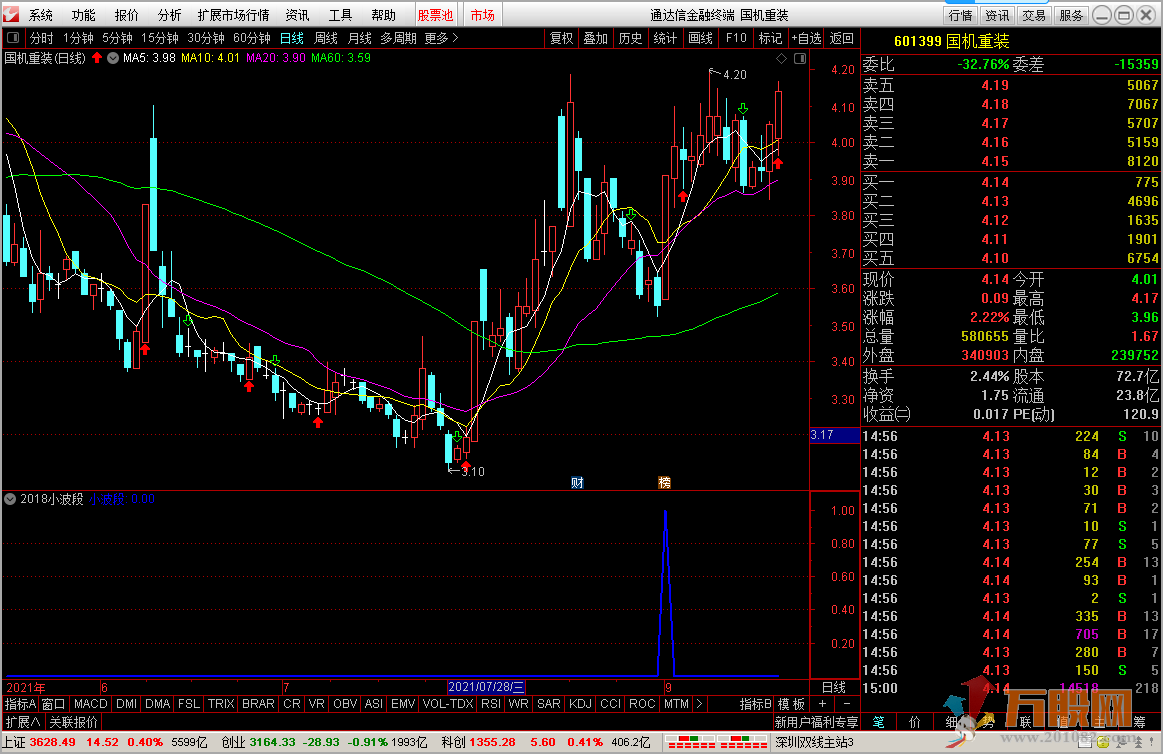The image size is (1163, 754).
Task: Select the 60分钟 period
Action: coord(251,38)
